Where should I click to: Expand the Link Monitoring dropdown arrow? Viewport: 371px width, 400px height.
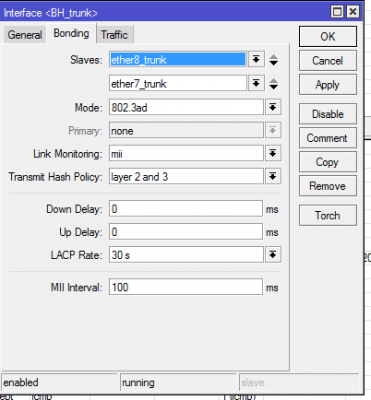click(x=273, y=153)
